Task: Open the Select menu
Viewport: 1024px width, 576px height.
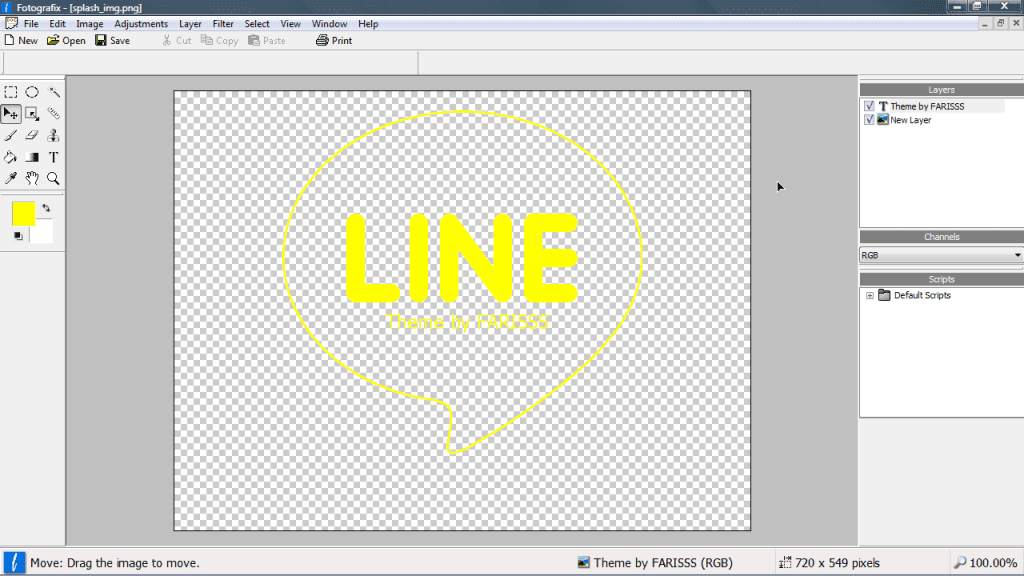Action: pyautogui.click(x=257, y=24)
